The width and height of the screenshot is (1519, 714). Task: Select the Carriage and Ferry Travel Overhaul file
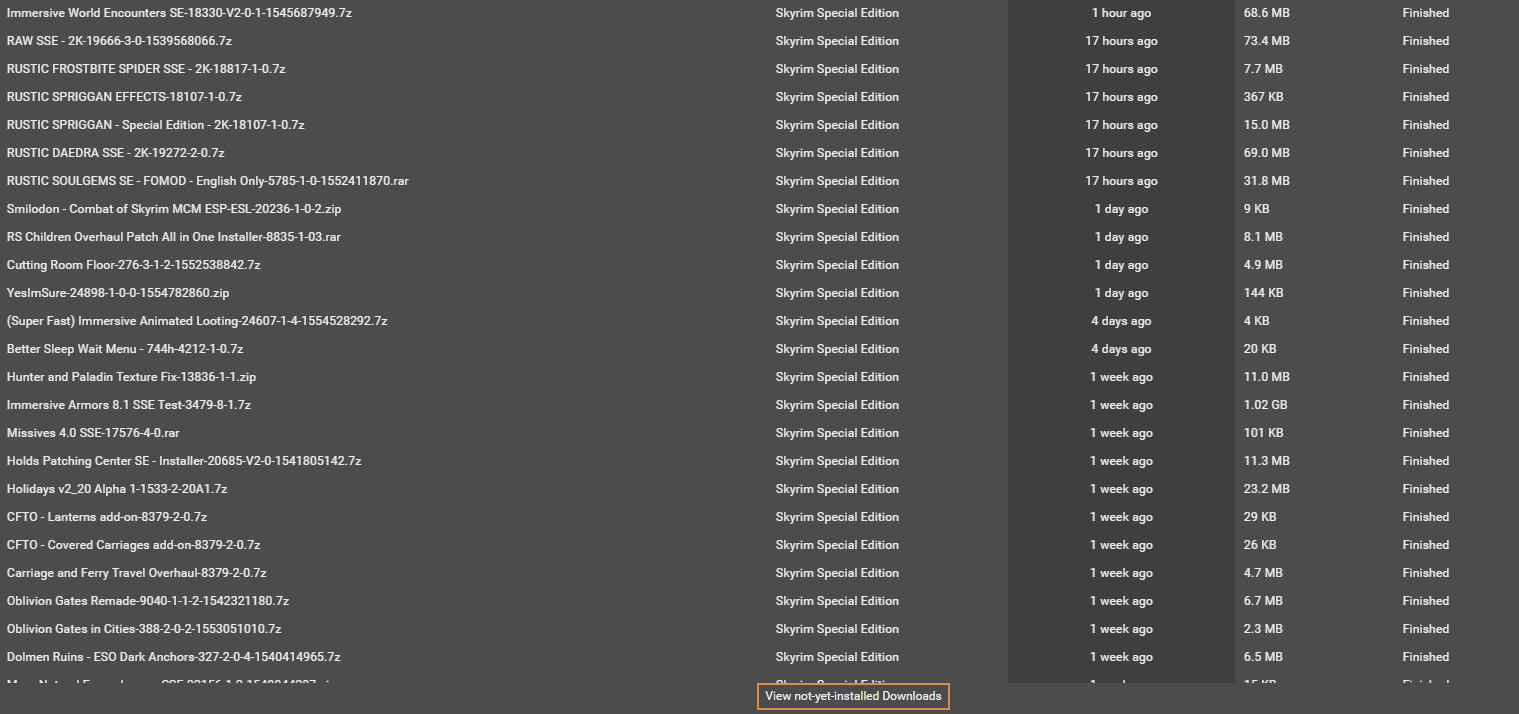(x=136, y=573)
